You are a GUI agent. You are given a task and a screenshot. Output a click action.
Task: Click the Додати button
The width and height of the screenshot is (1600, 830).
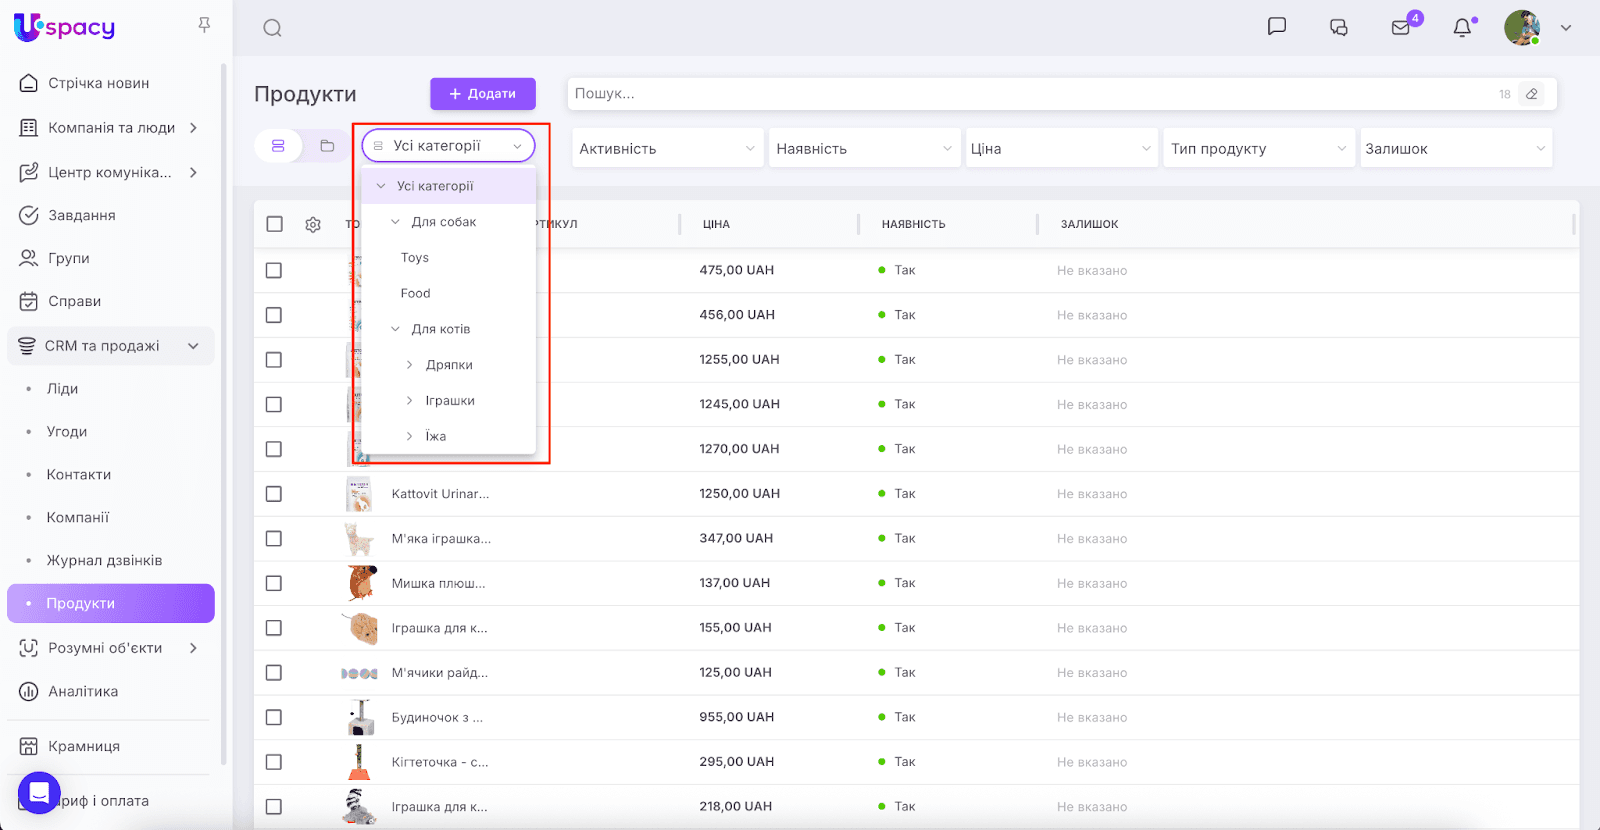coord(483,94)
